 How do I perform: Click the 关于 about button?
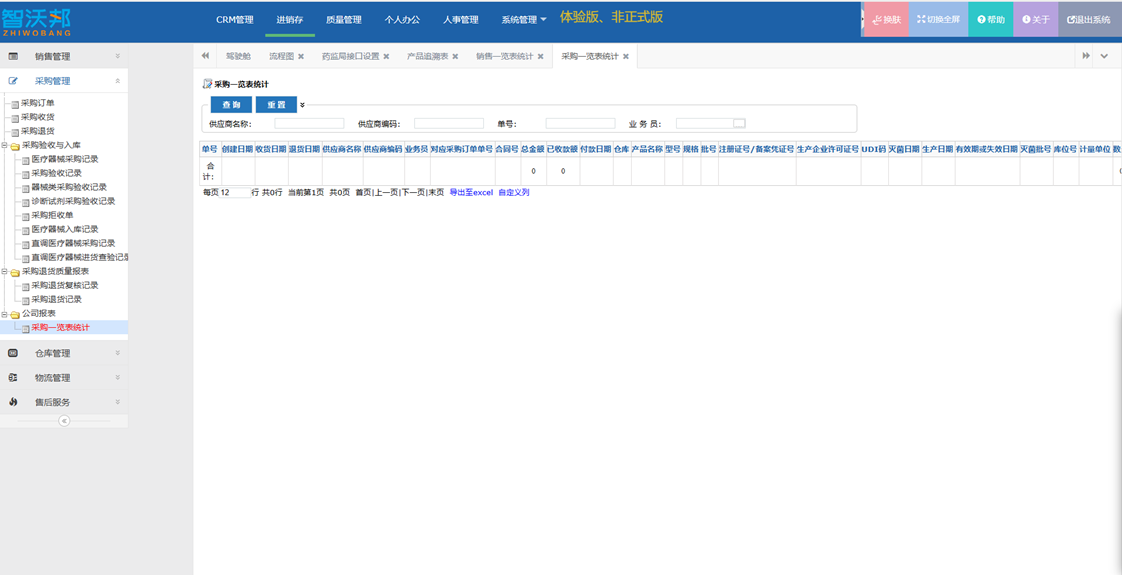(1035, 20)
